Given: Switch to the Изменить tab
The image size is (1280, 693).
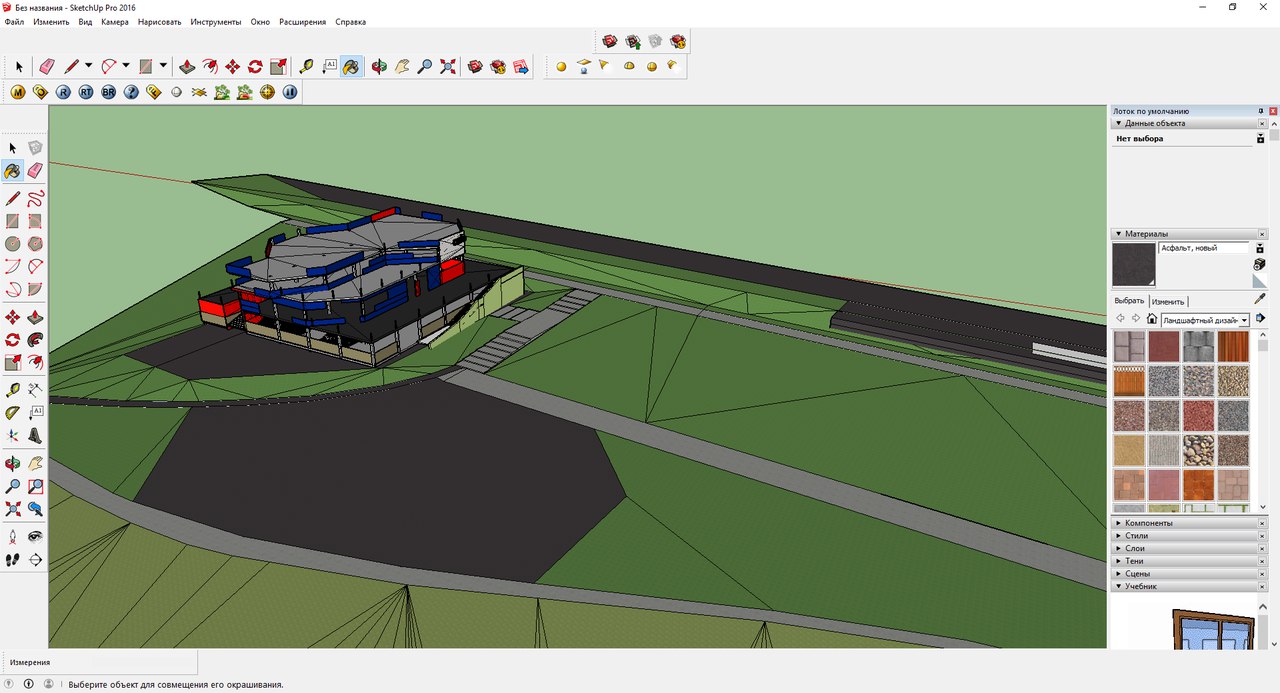Looking at the screenshot, I should [1167, 301].
